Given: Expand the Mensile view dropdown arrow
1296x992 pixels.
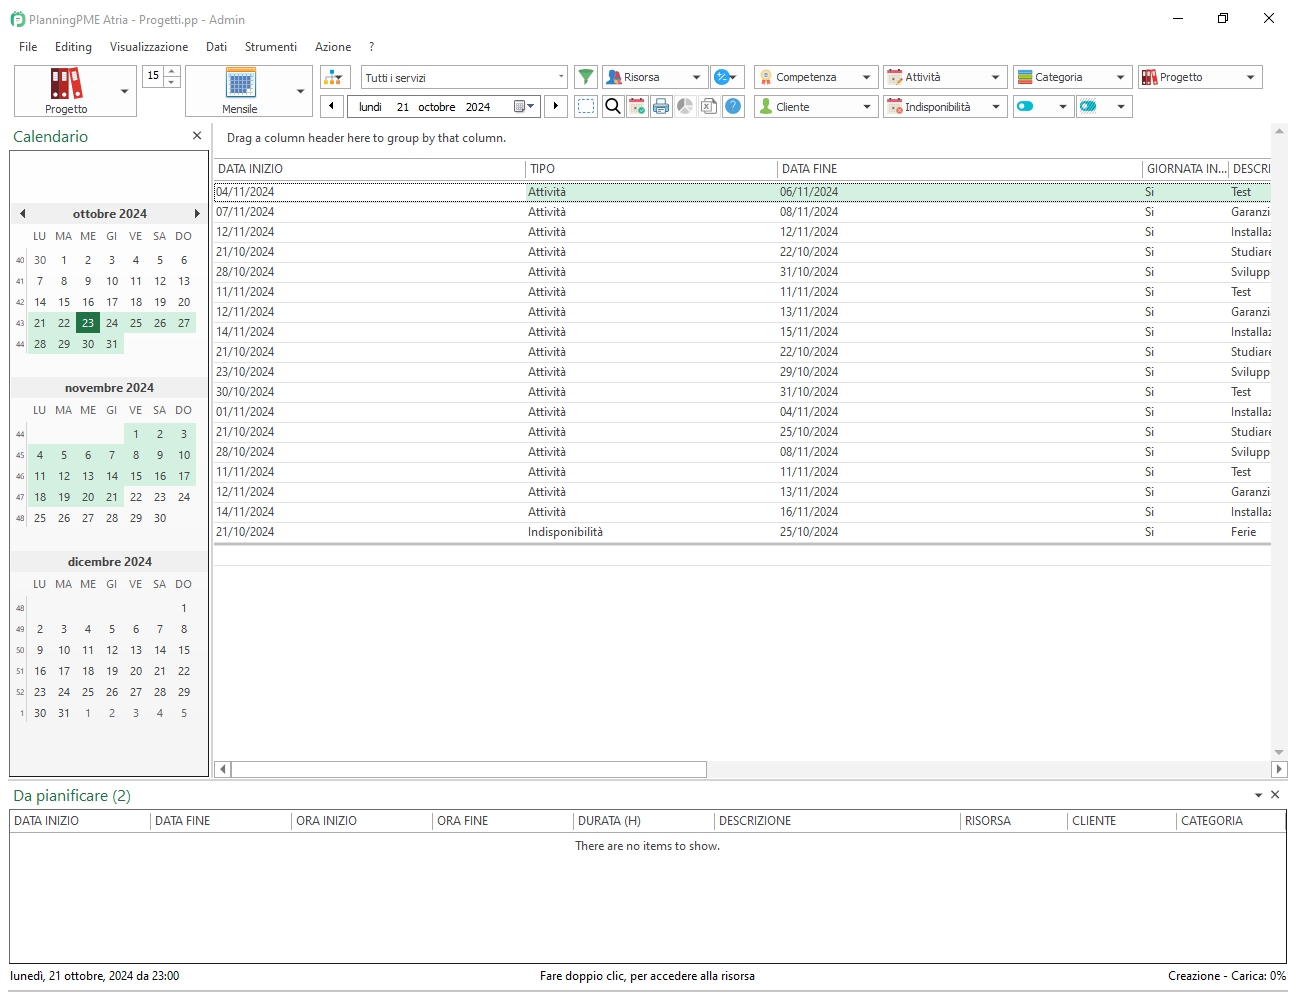Looking at the screenshot, I should click(300, 91).
